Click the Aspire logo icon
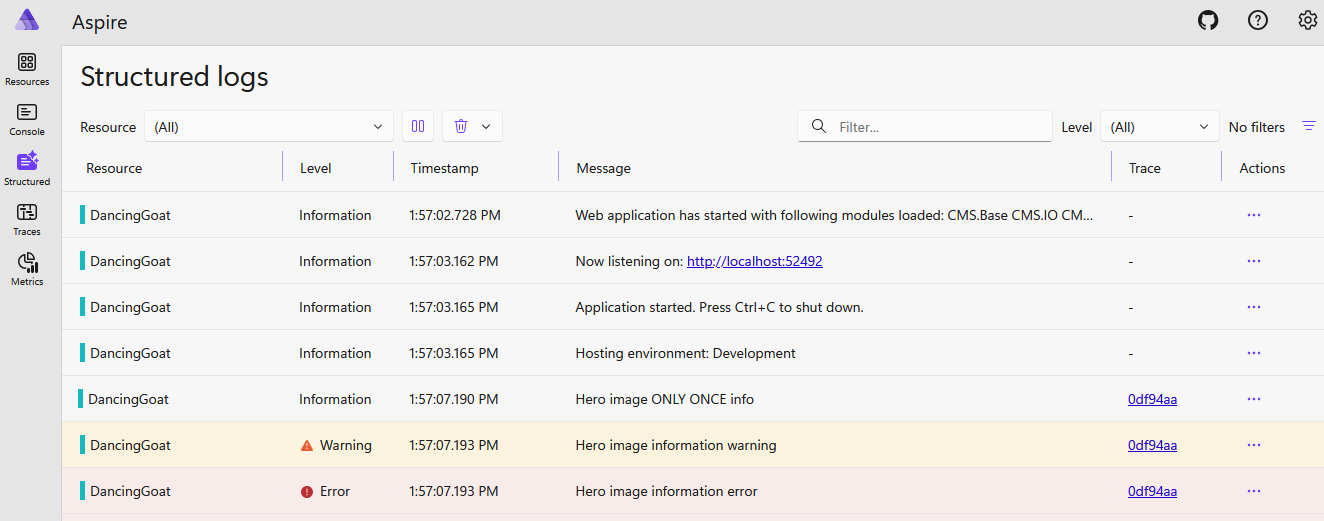This screenshot has width=1324, height=521. coord(27,20)
